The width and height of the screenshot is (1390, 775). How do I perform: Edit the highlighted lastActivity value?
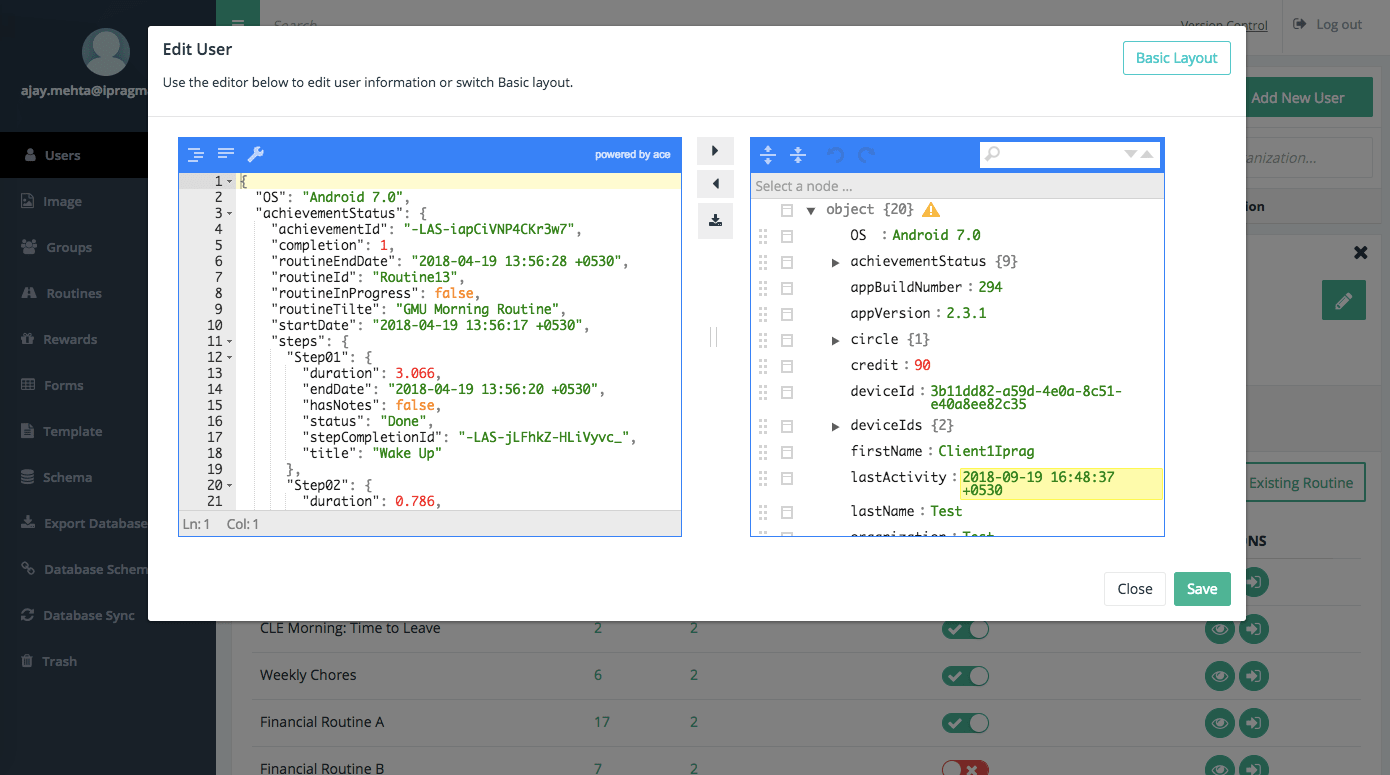tap(1061, 484)
